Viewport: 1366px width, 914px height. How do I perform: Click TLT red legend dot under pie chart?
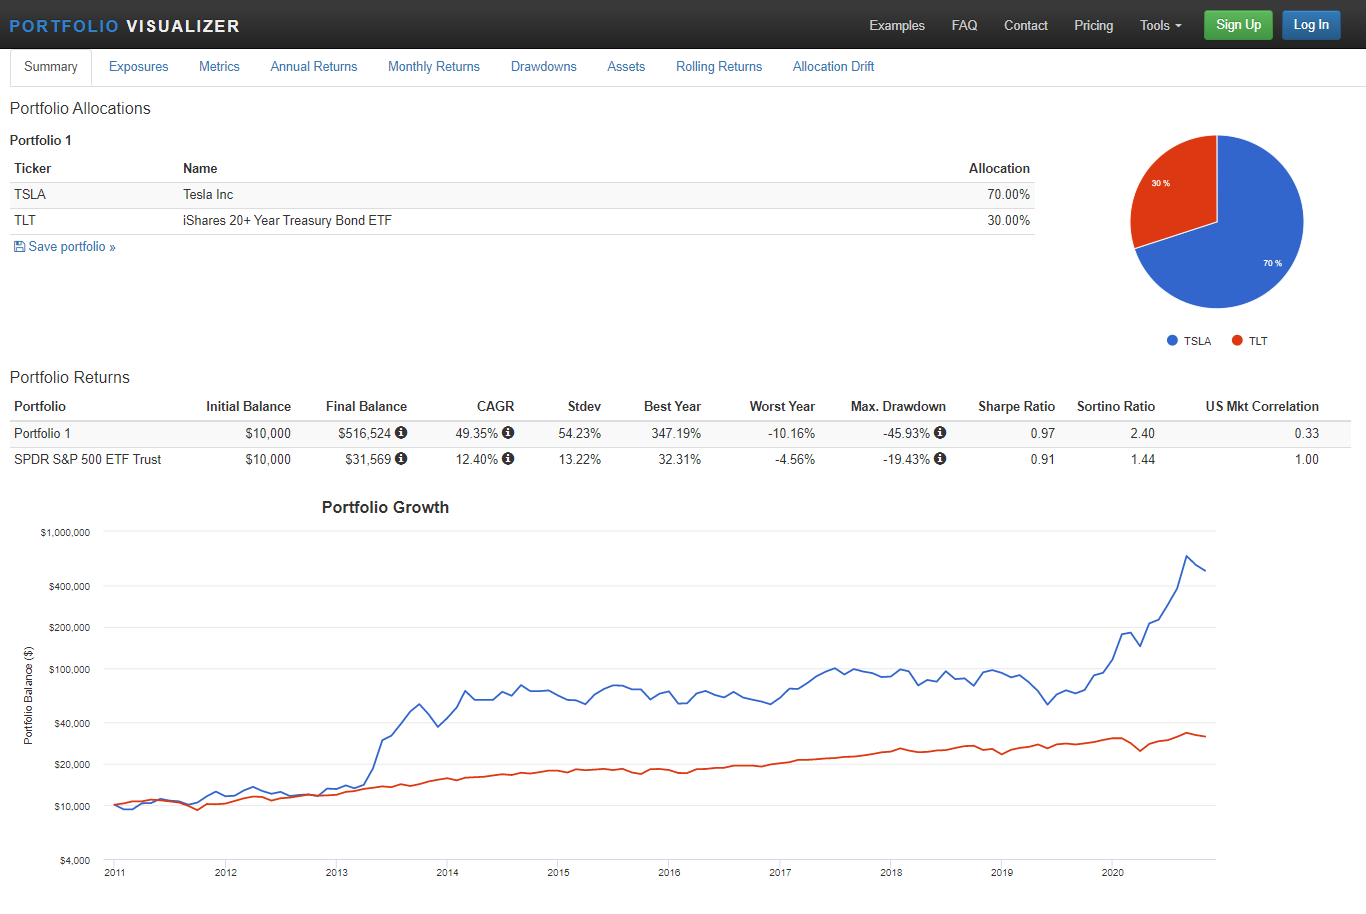coord(1237,341)
